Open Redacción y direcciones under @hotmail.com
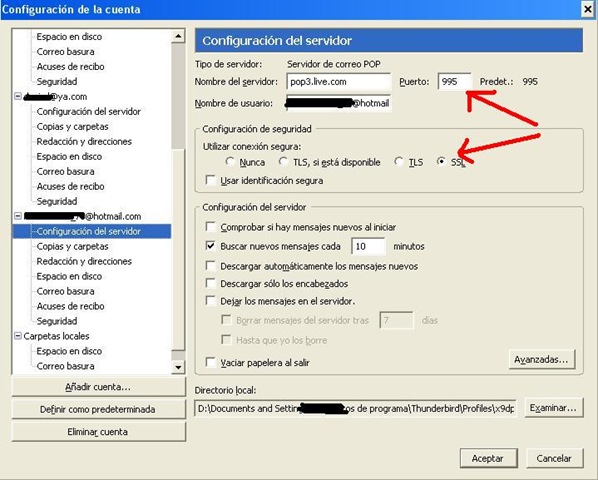598x480 pixels. click(84, 261)
